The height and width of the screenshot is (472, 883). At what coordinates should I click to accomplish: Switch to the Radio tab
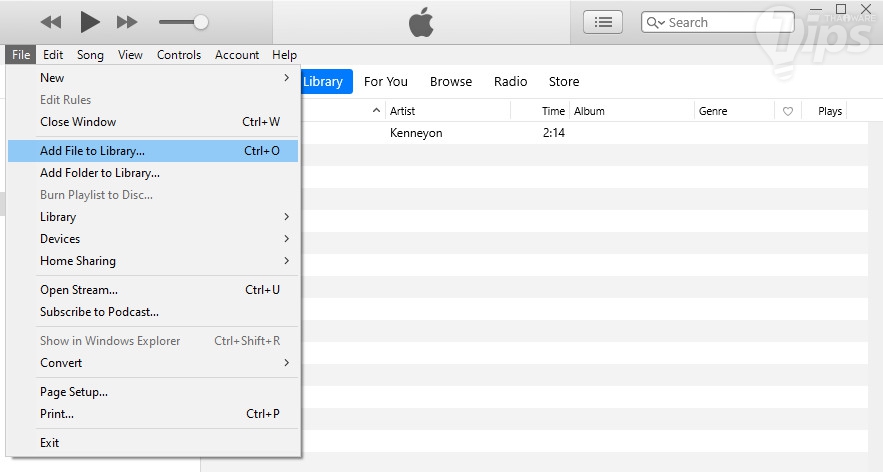coord(511,82)
